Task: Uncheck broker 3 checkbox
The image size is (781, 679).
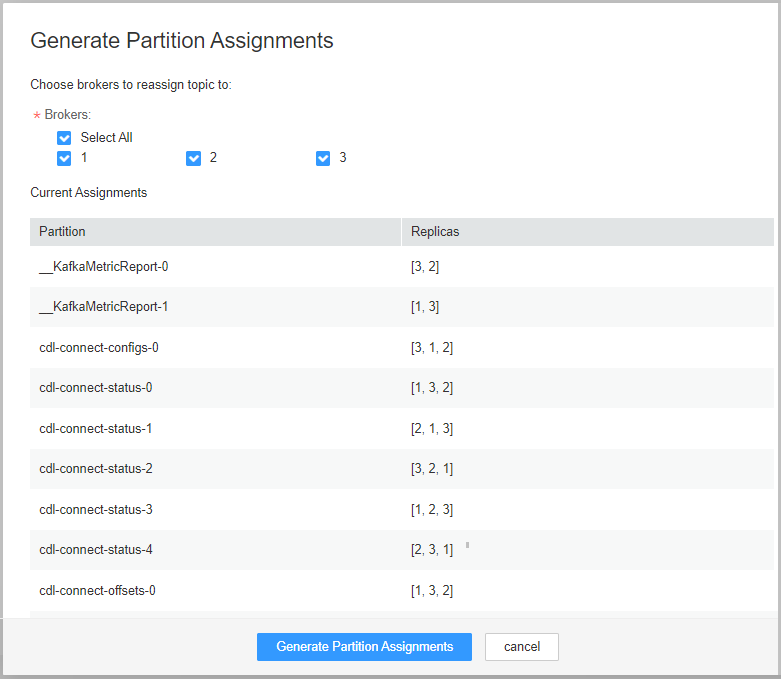Action: 323,158
